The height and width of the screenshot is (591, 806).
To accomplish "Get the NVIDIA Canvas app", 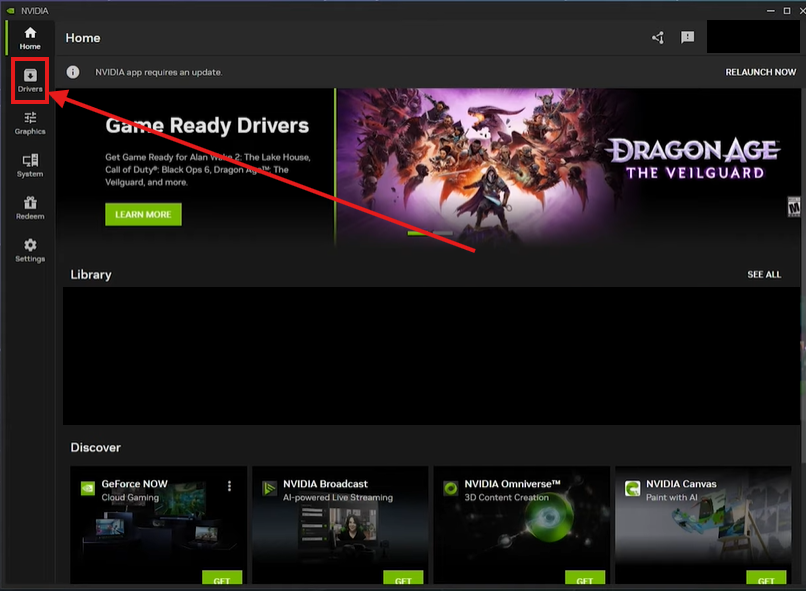I will click(766, 578).
